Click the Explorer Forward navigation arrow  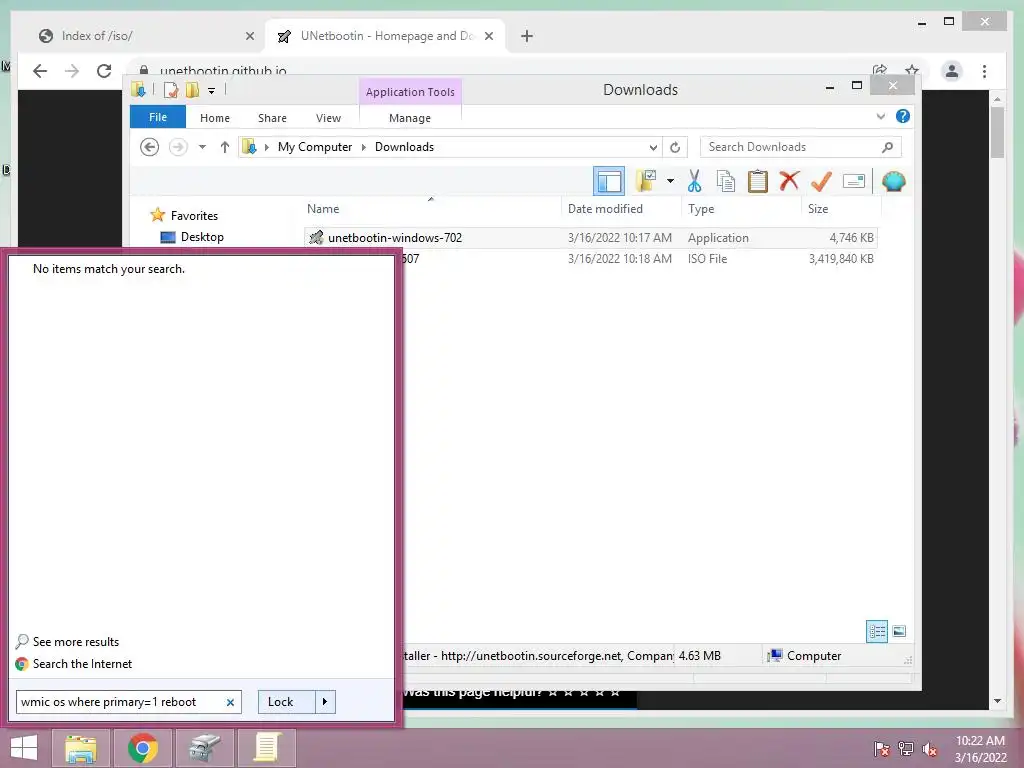(x=178, y=147)
